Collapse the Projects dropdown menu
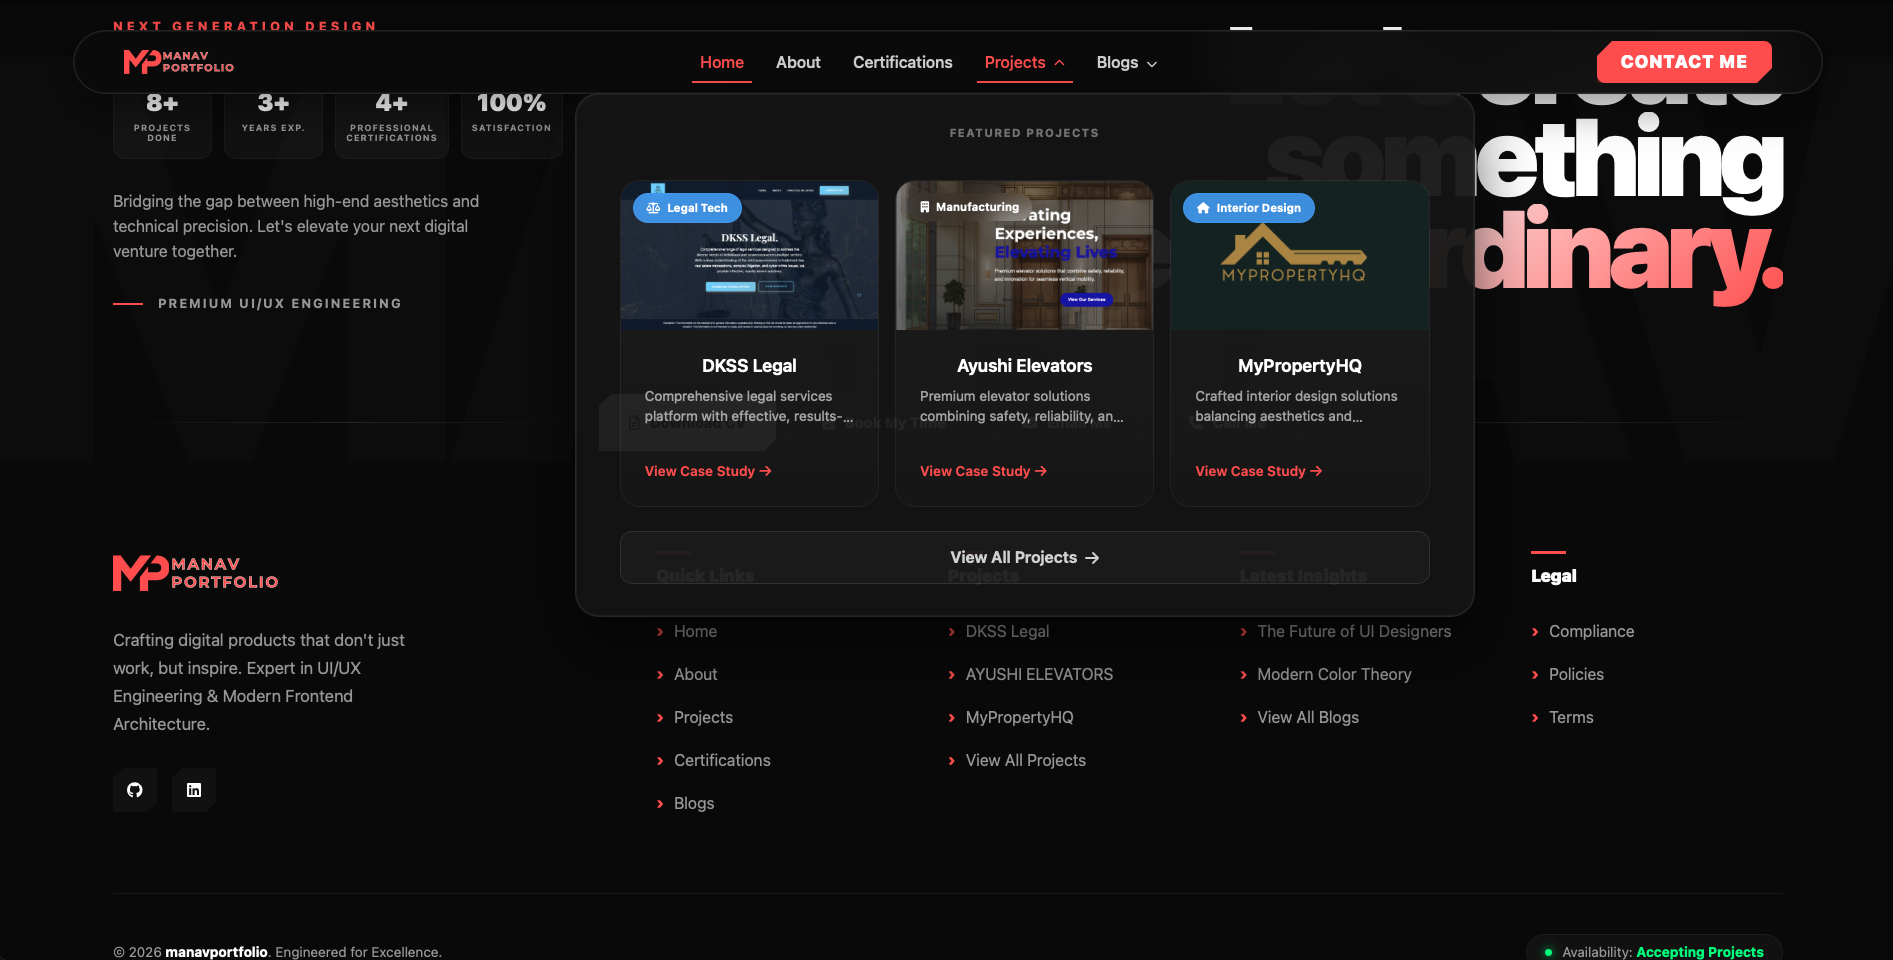 1024,62
